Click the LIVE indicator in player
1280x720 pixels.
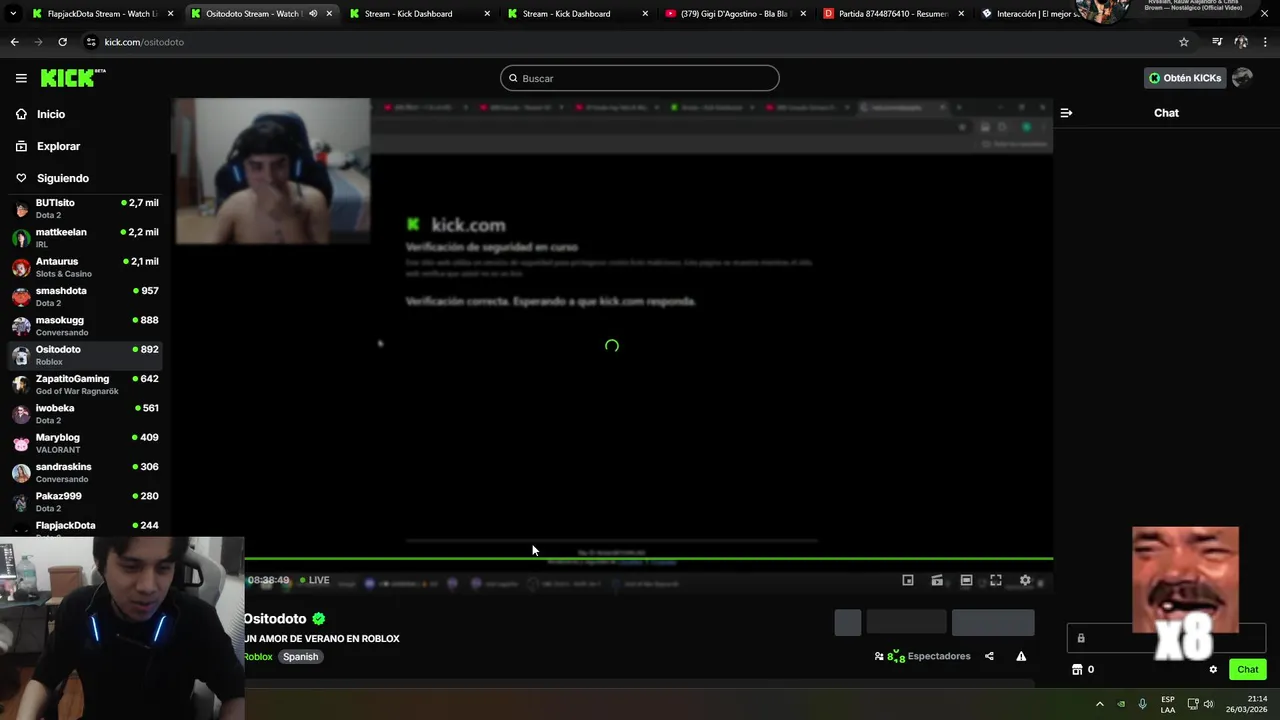point(315,580)
